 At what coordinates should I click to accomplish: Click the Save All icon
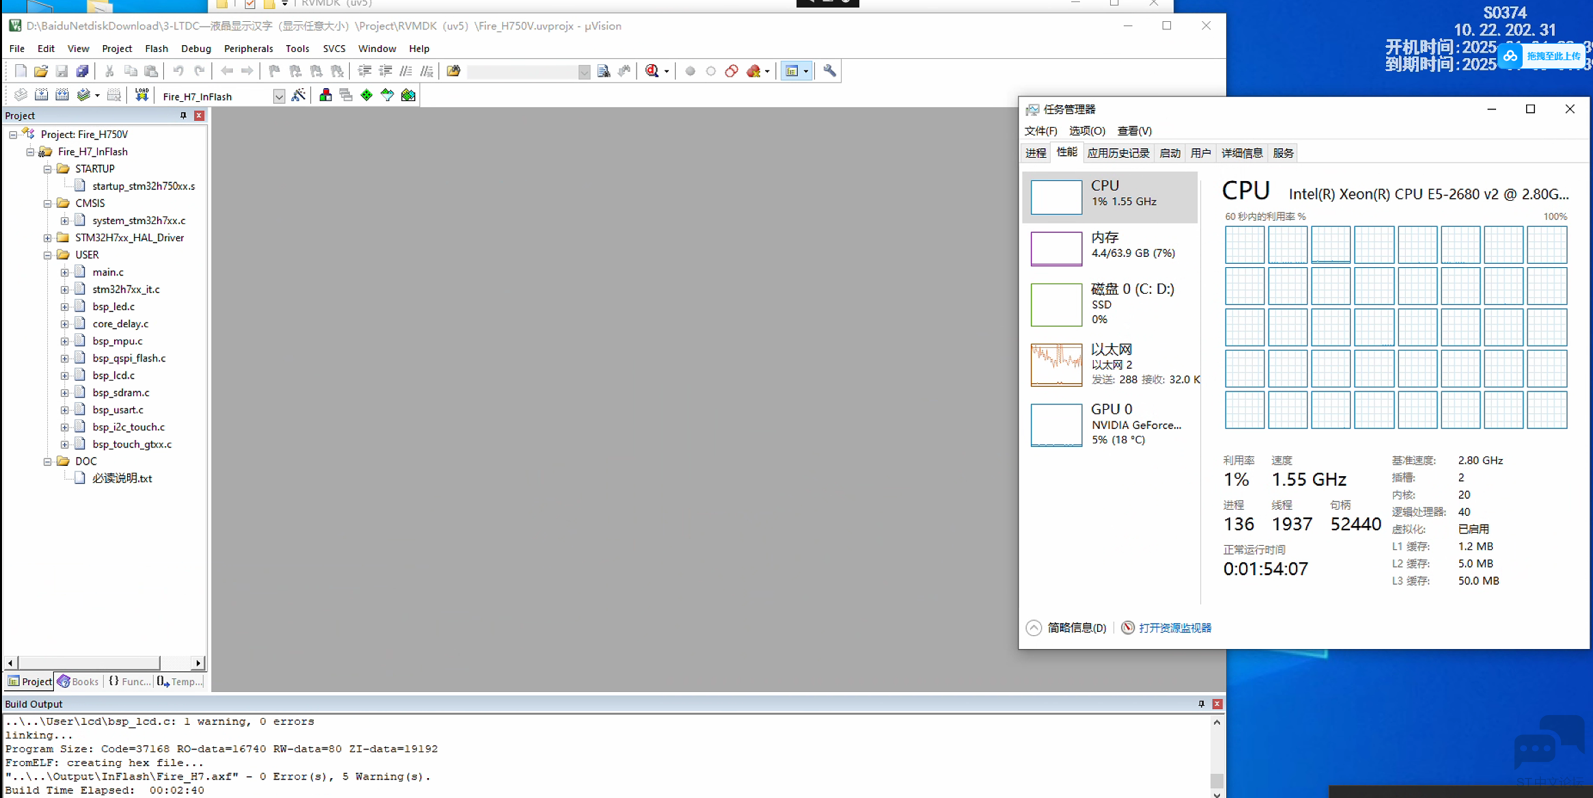click(82, 71)
